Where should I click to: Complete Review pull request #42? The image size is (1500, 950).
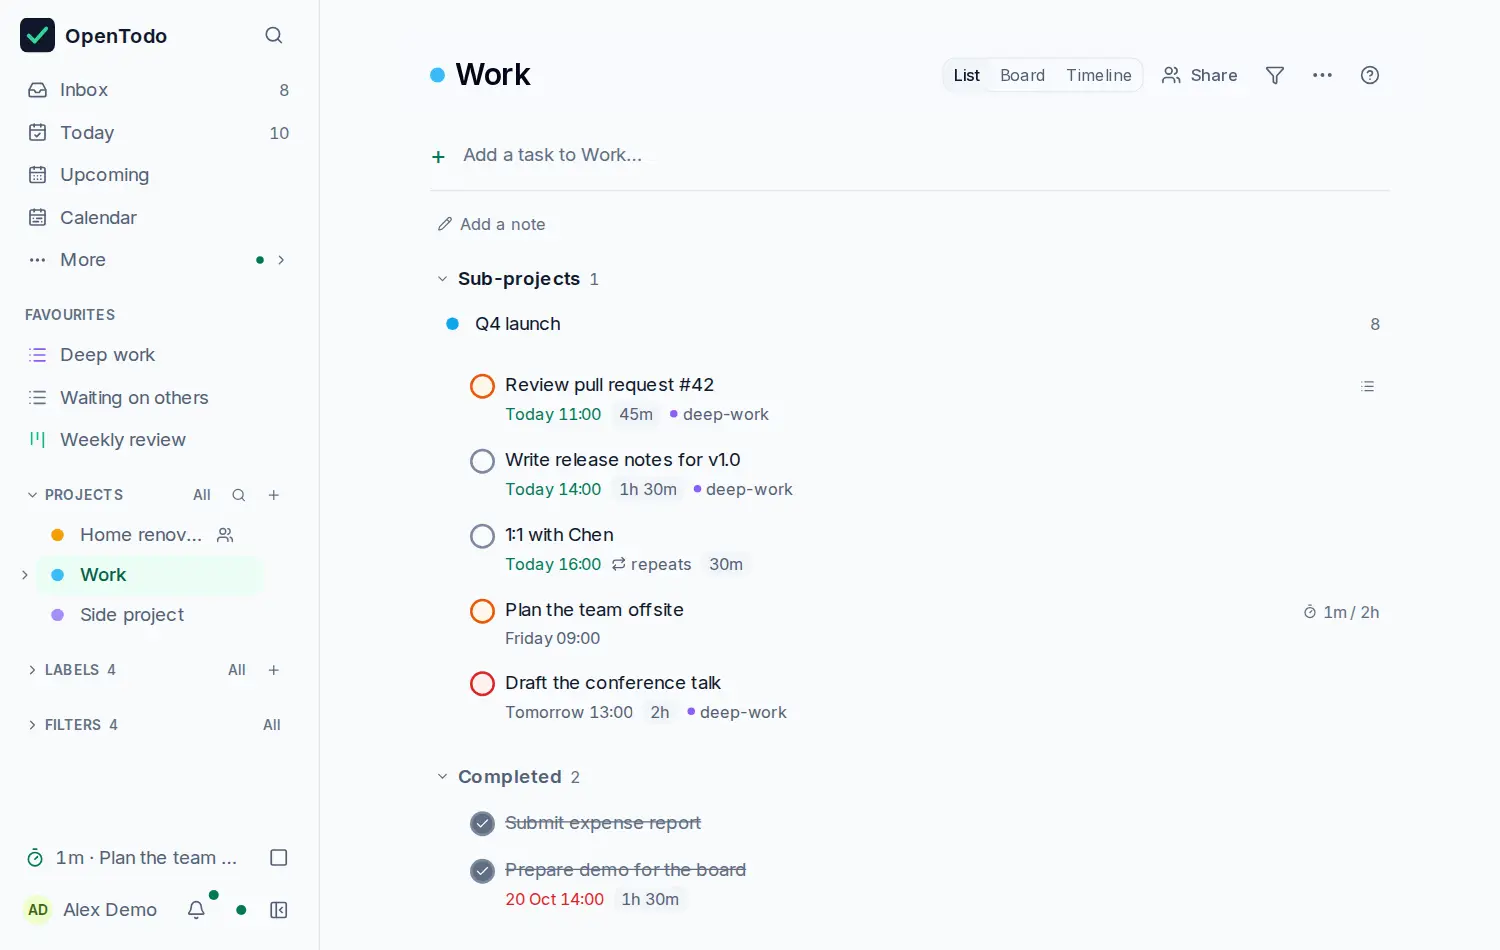(482, 386)
